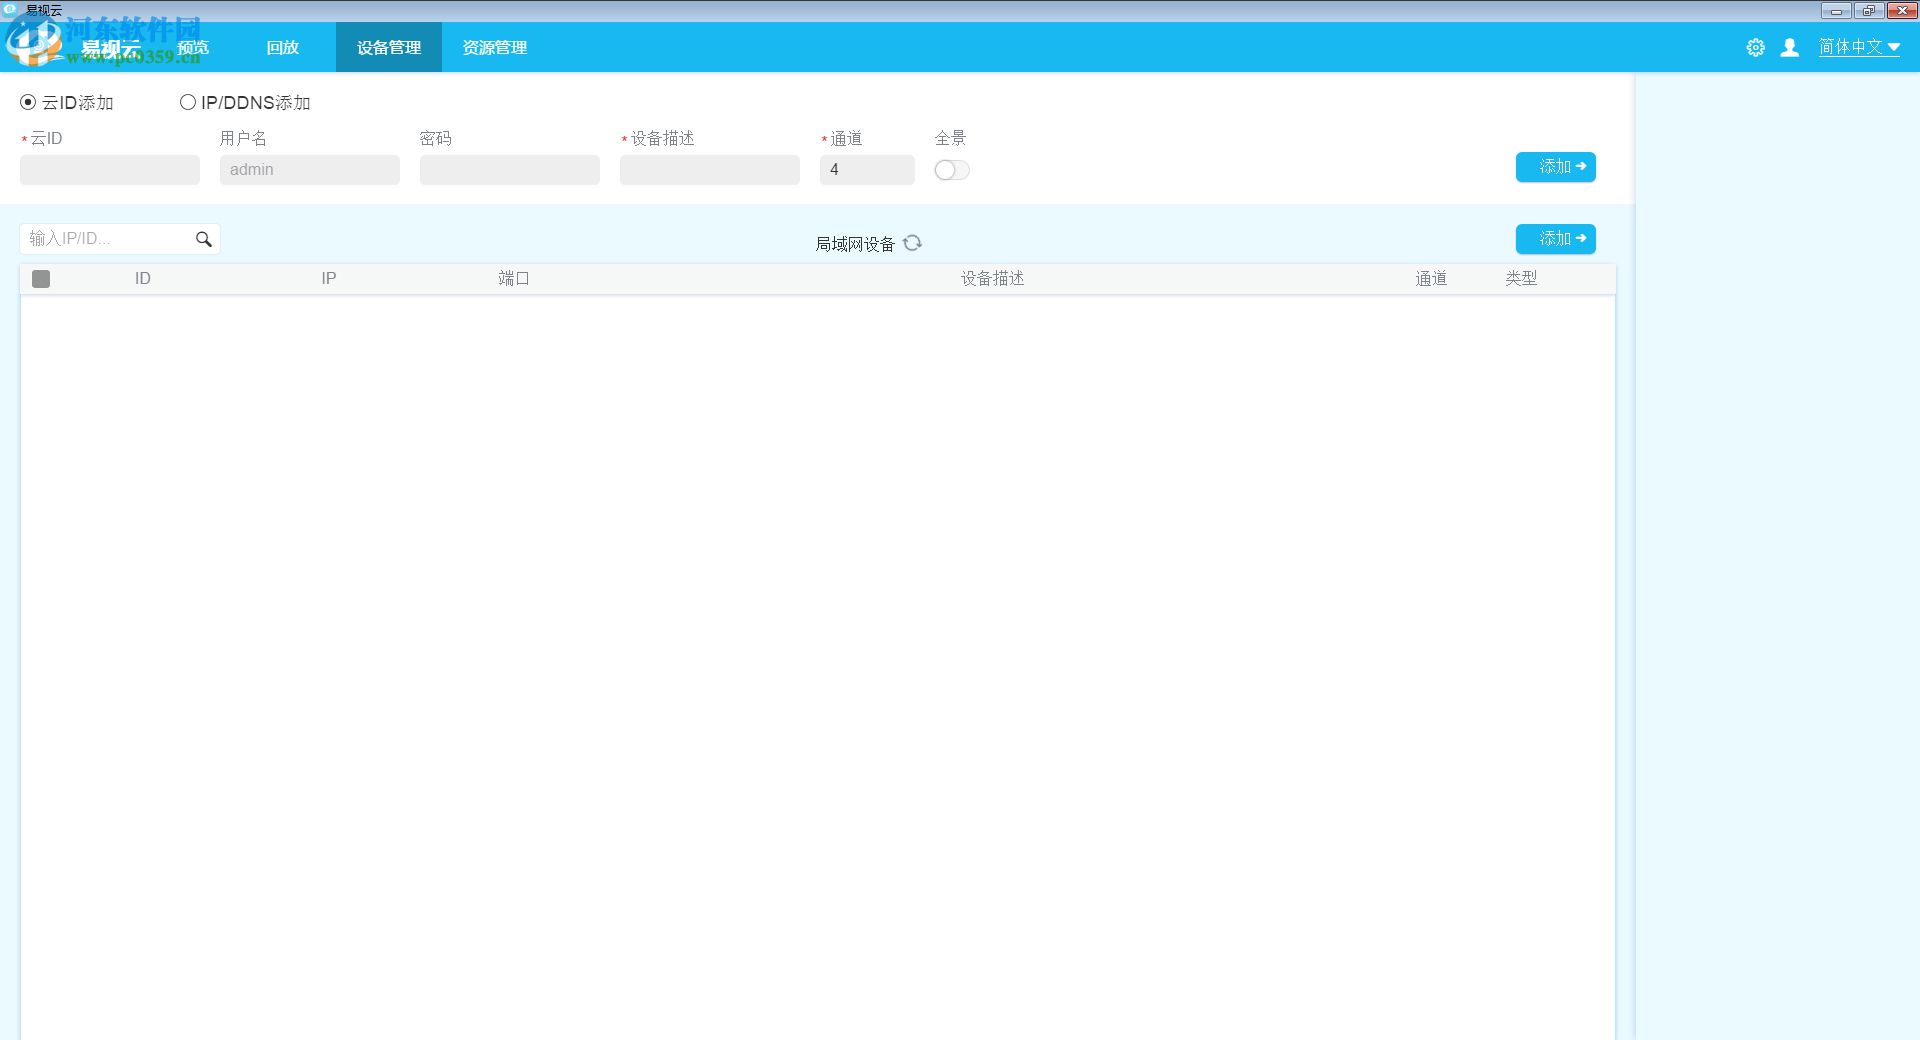Image resolution: width=1920 pixels, height=1040 pixels.
Task: Open the 资源管理 tab
Action: [x=495, y=47]
